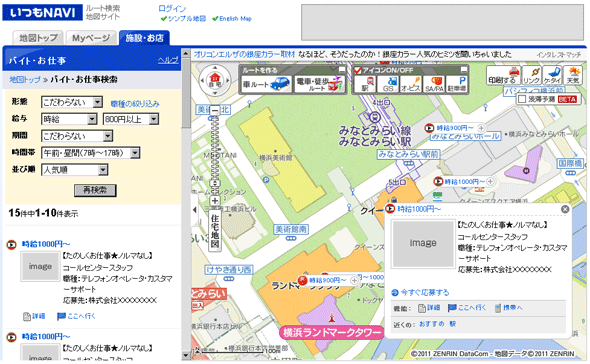This screenshot has height=364, width=590.
Task: Toggle the English Map check option
Action: [x=232, y=18]
